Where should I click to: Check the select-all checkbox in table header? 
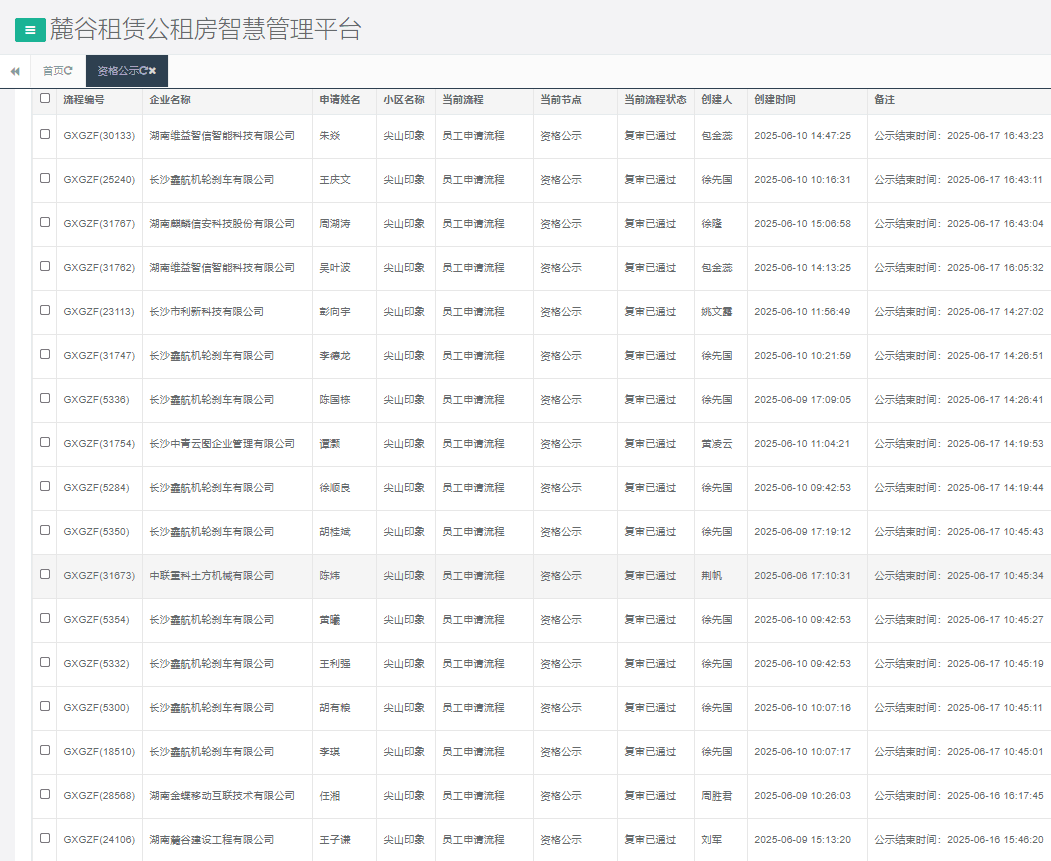(x=45, y=98)
